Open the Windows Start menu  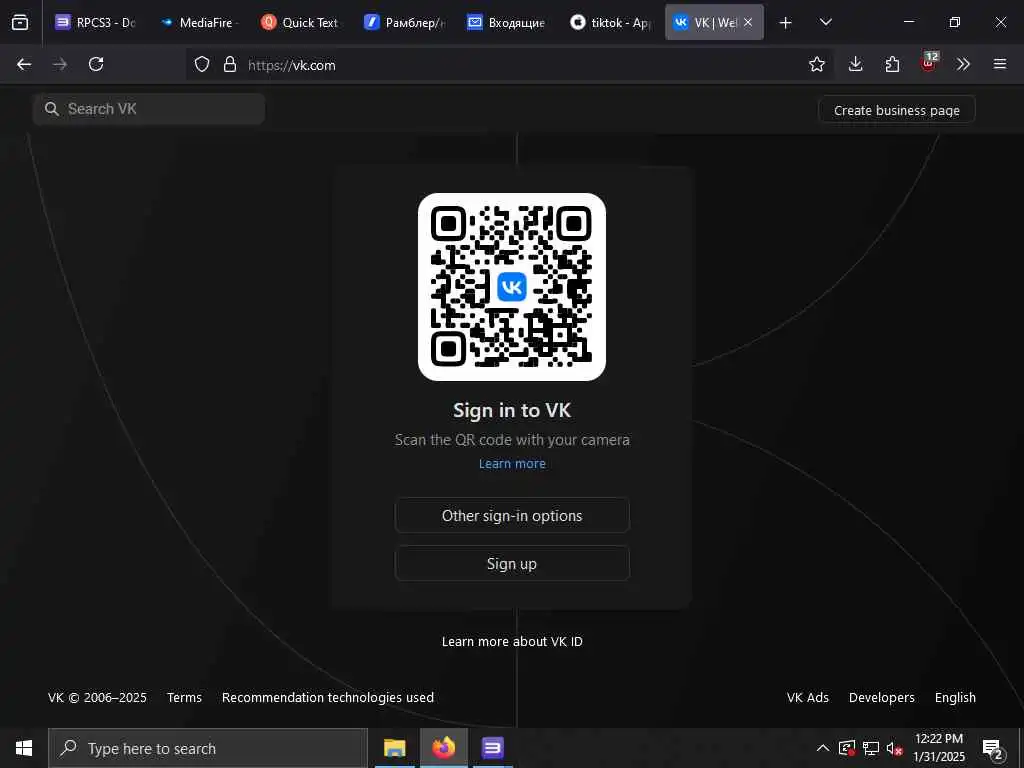tap(24, 748)
